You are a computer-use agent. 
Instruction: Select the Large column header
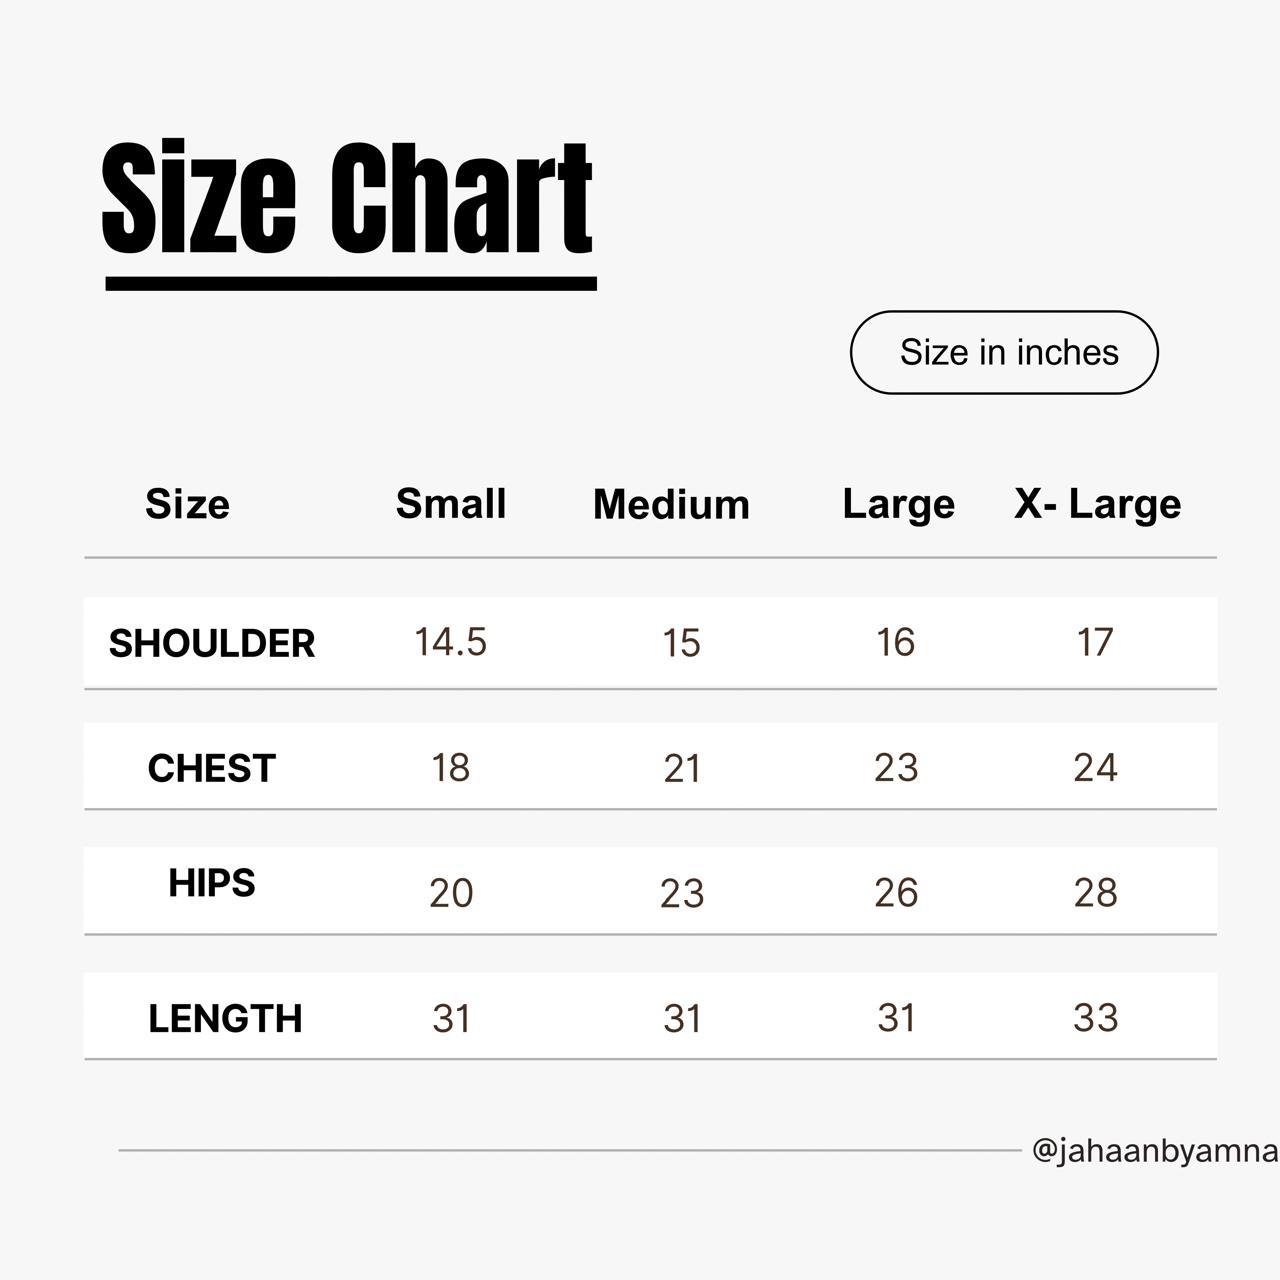tap(898, 505)
